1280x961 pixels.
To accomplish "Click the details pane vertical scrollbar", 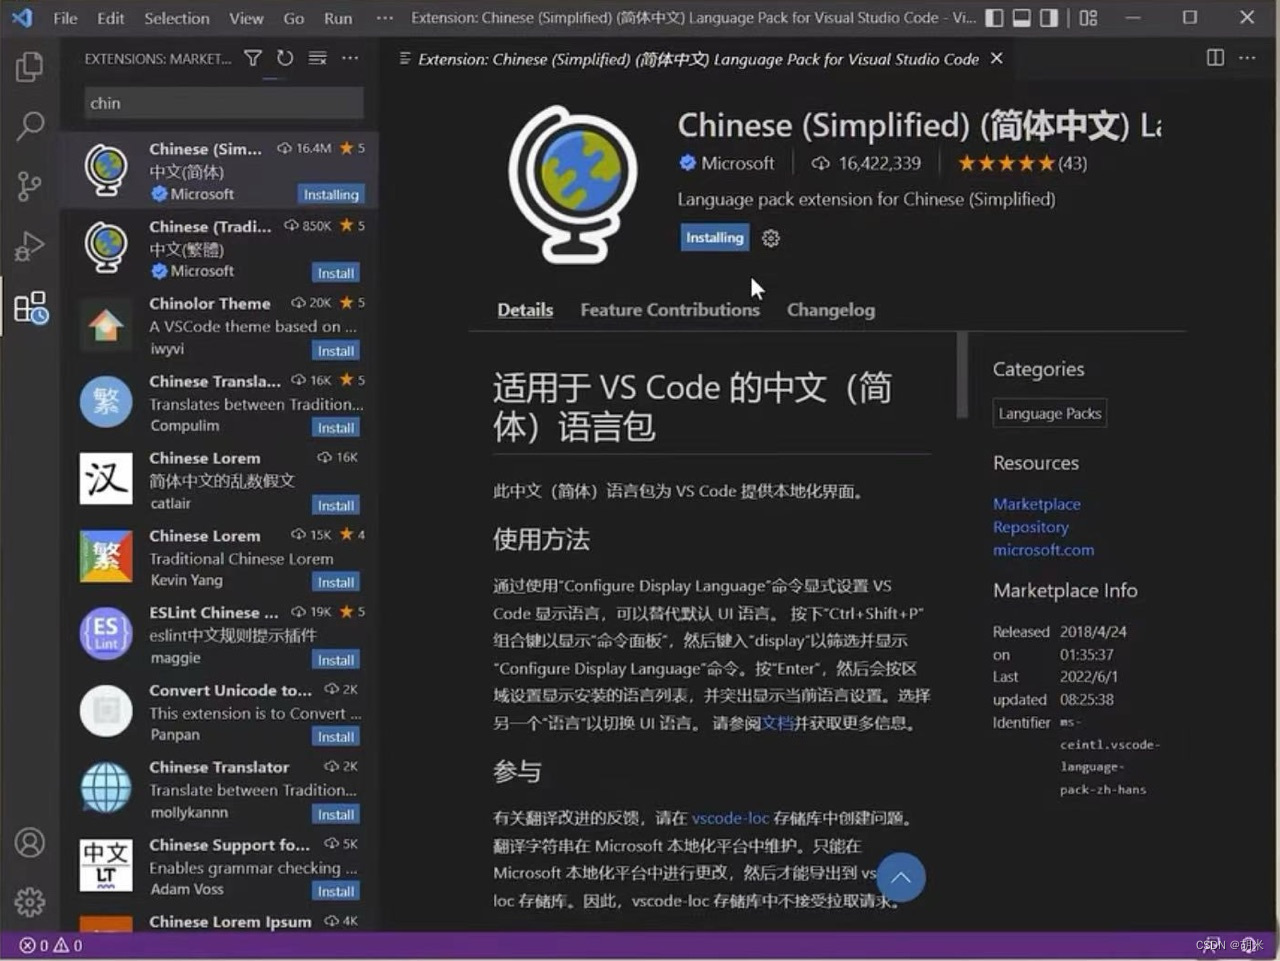I will [962, 375].
